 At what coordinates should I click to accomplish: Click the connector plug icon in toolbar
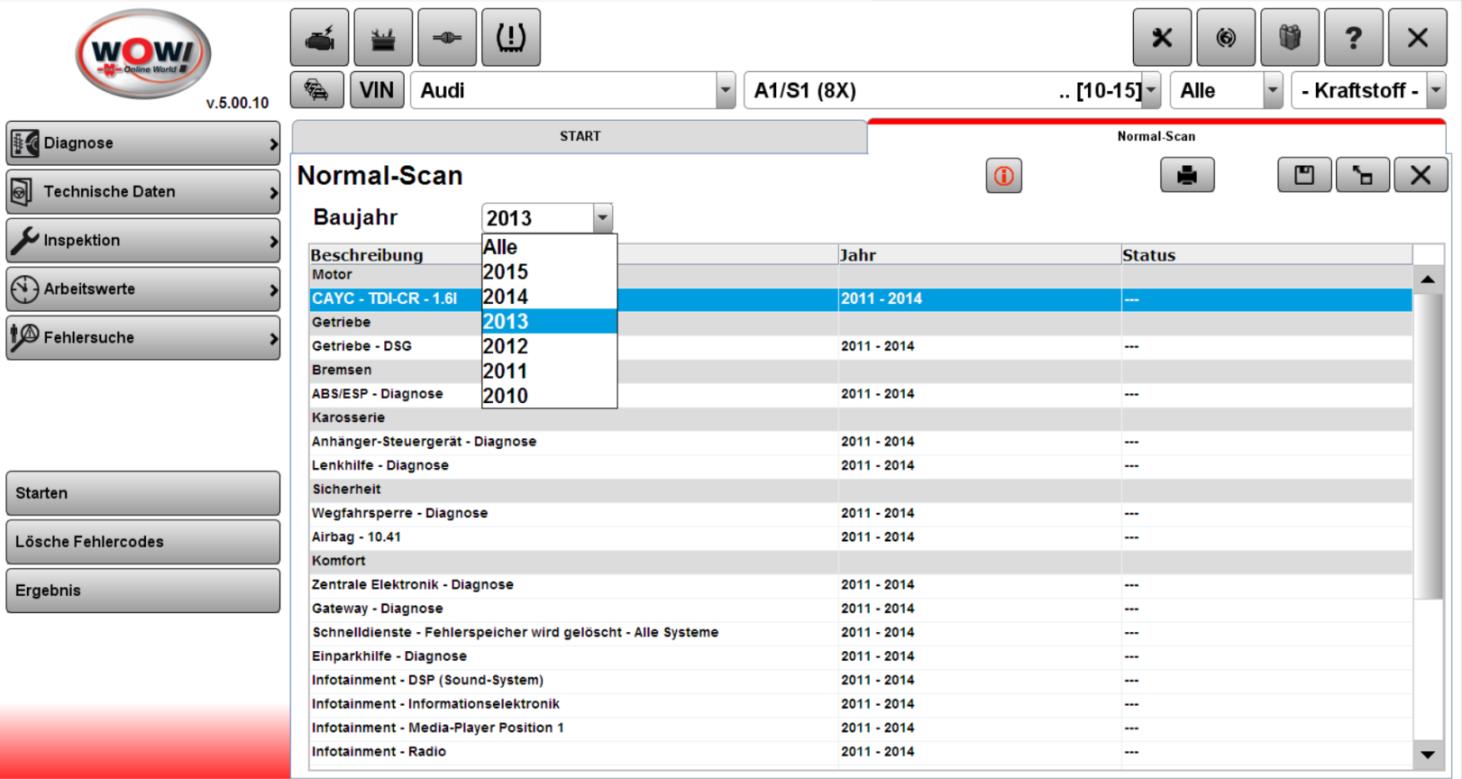pyautogui.click(x=447, y=37)
